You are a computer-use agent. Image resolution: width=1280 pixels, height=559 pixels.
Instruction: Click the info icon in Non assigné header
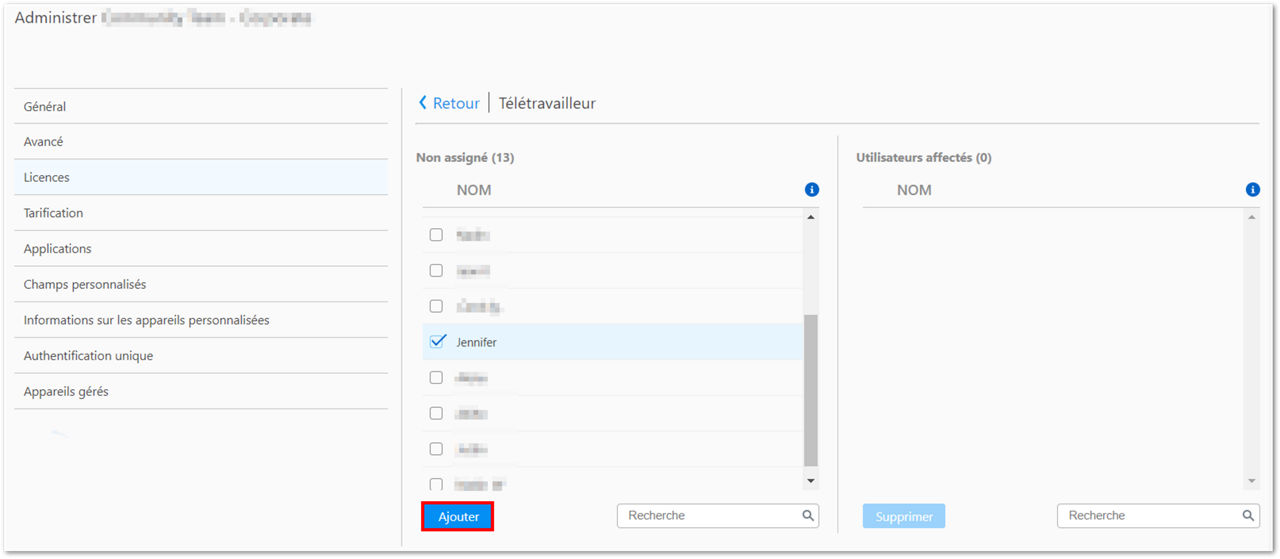click(x=811, y=190)
